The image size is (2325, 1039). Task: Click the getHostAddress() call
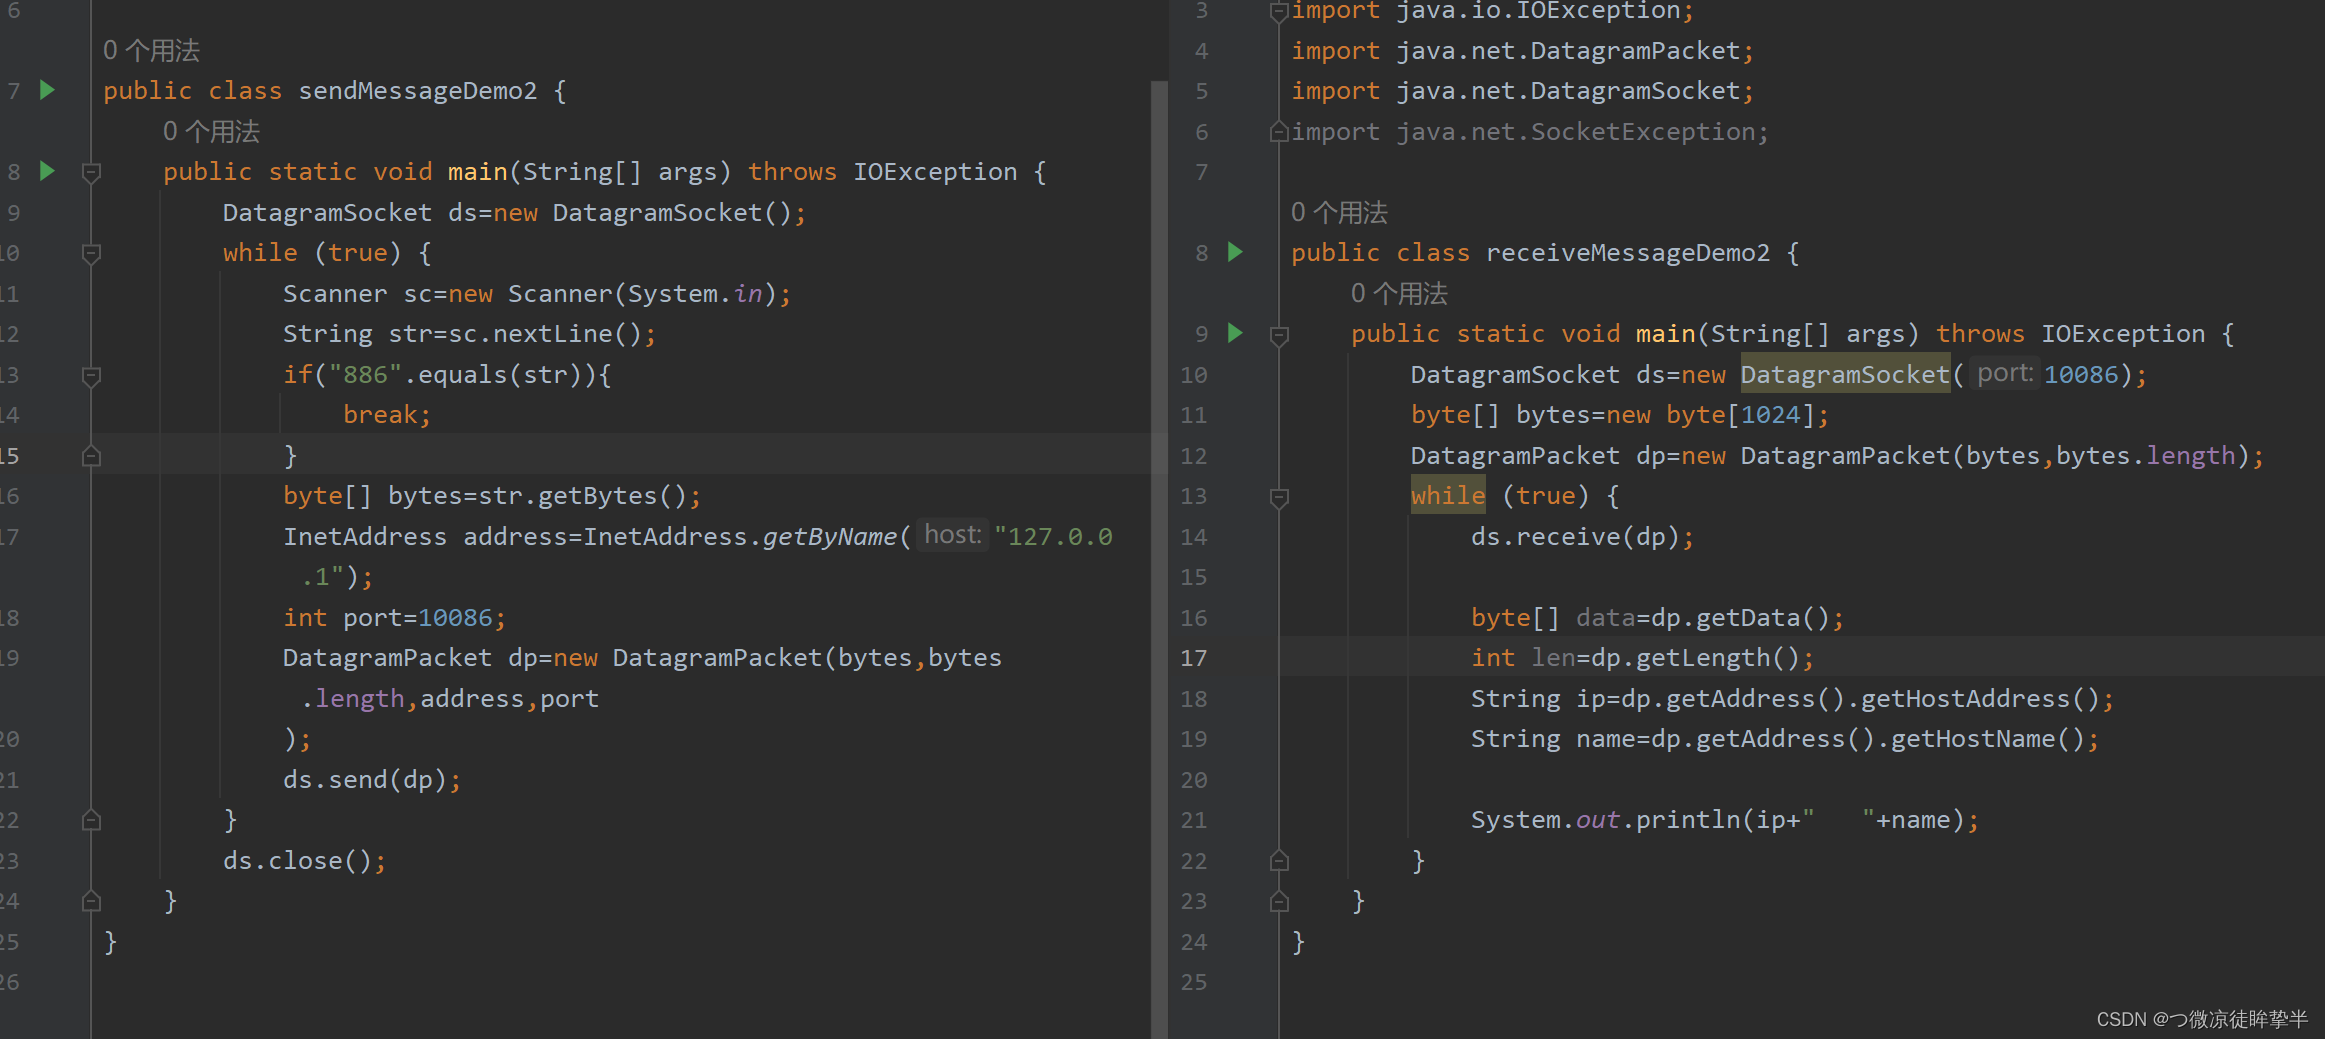click(x=1980, y=699)
